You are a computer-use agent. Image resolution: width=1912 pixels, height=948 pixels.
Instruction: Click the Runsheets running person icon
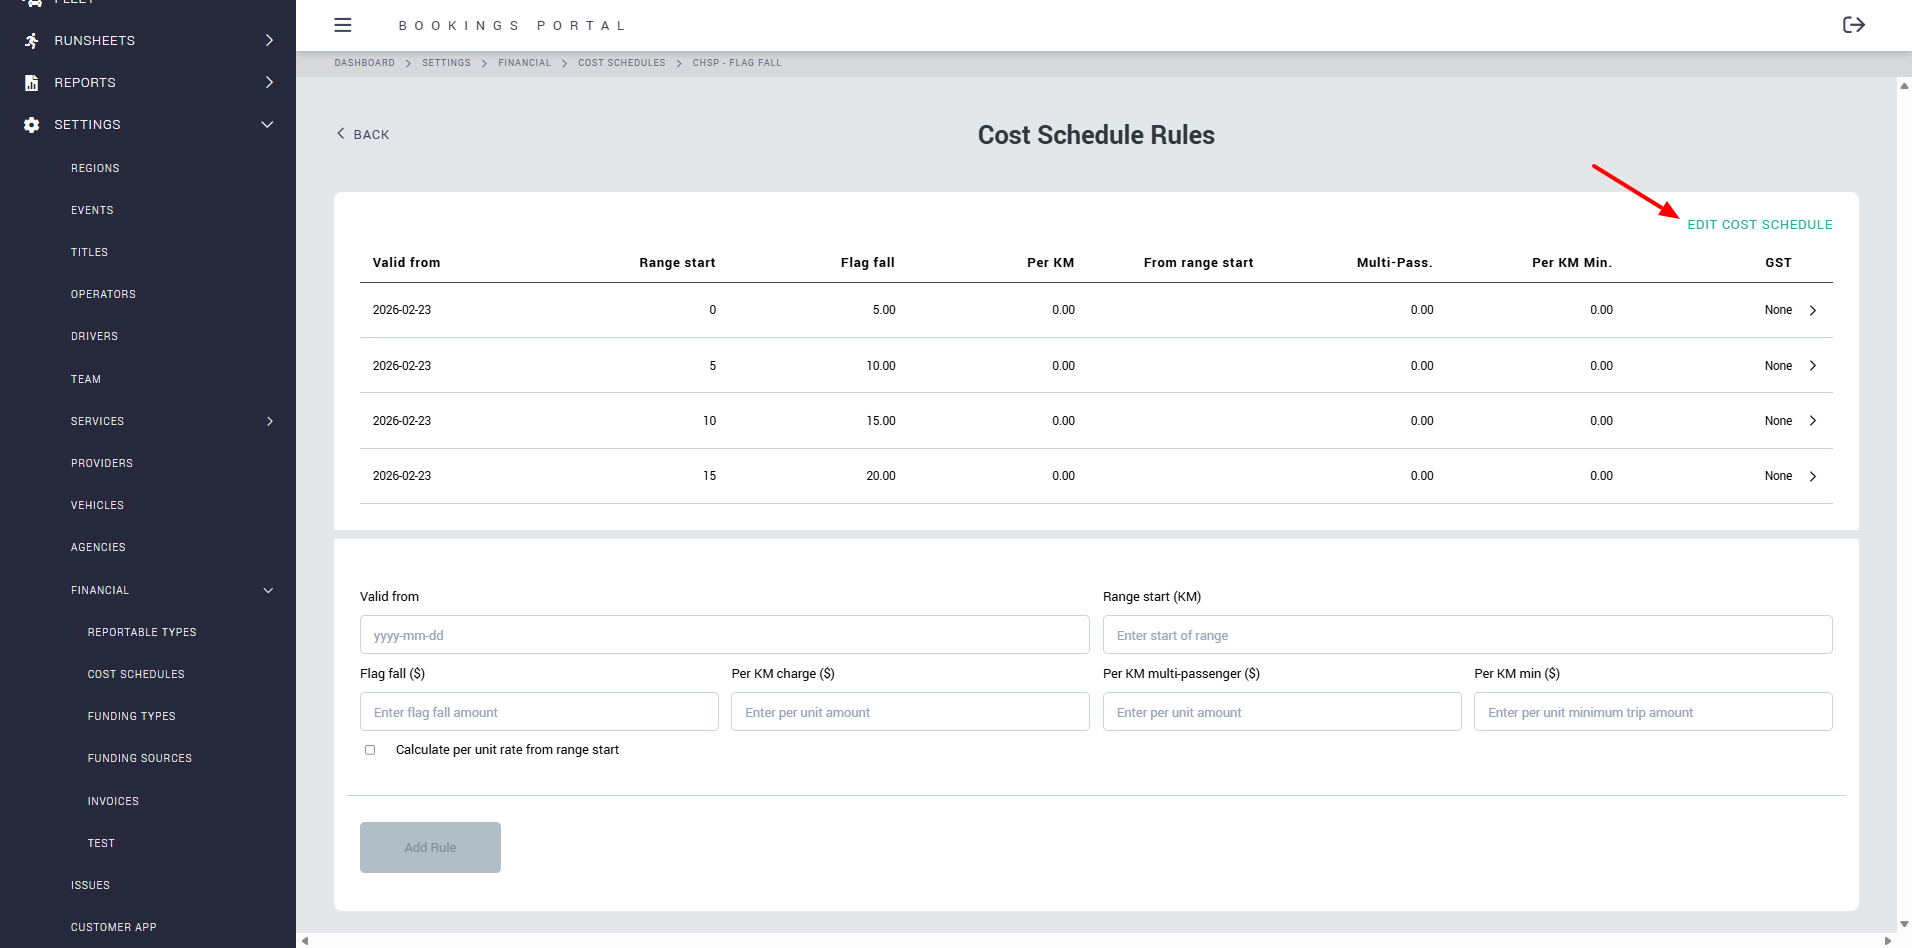(32, 41)
